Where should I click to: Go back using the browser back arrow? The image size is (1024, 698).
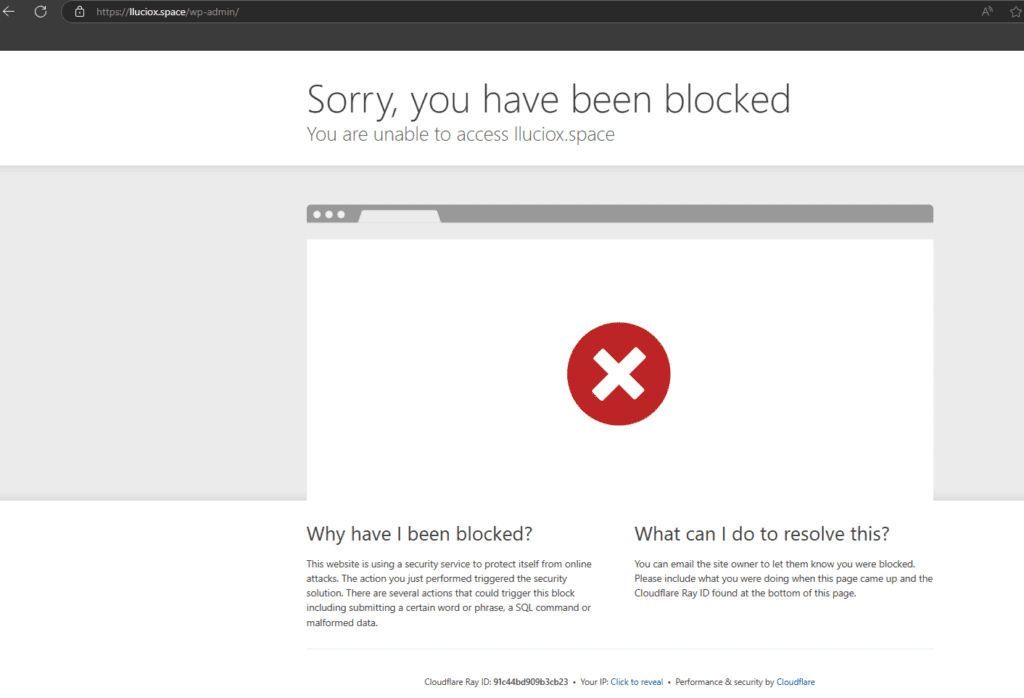(9, 11)
